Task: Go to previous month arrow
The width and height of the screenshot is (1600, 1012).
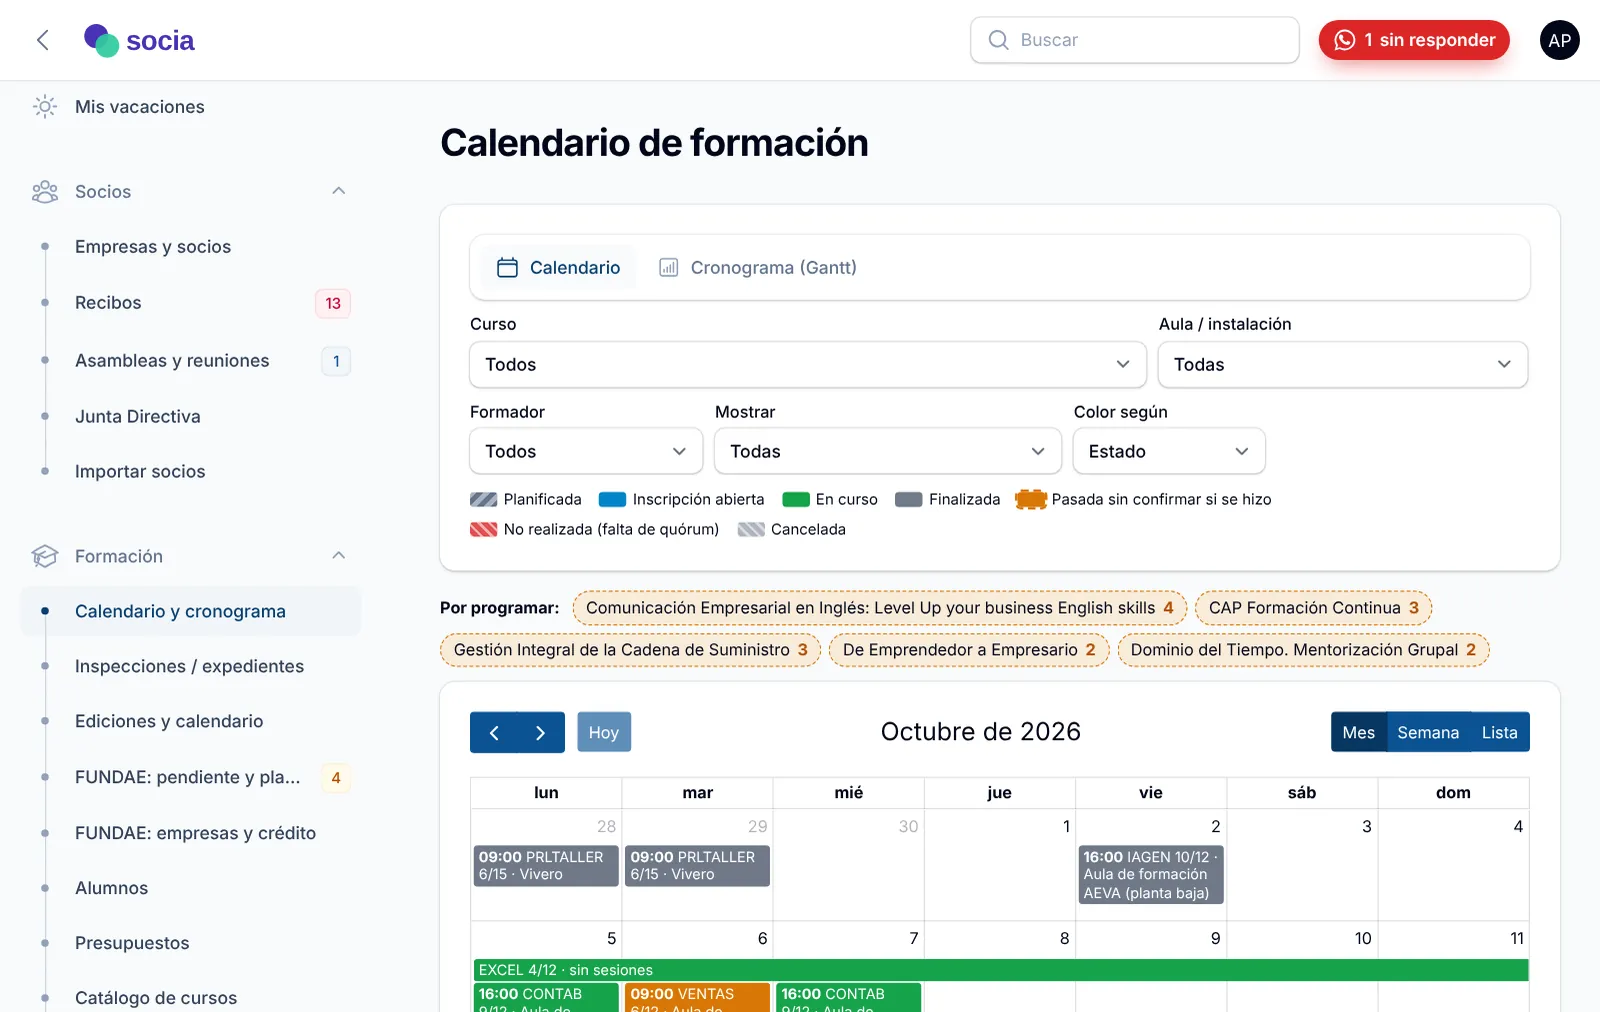Action: point(494,732)
